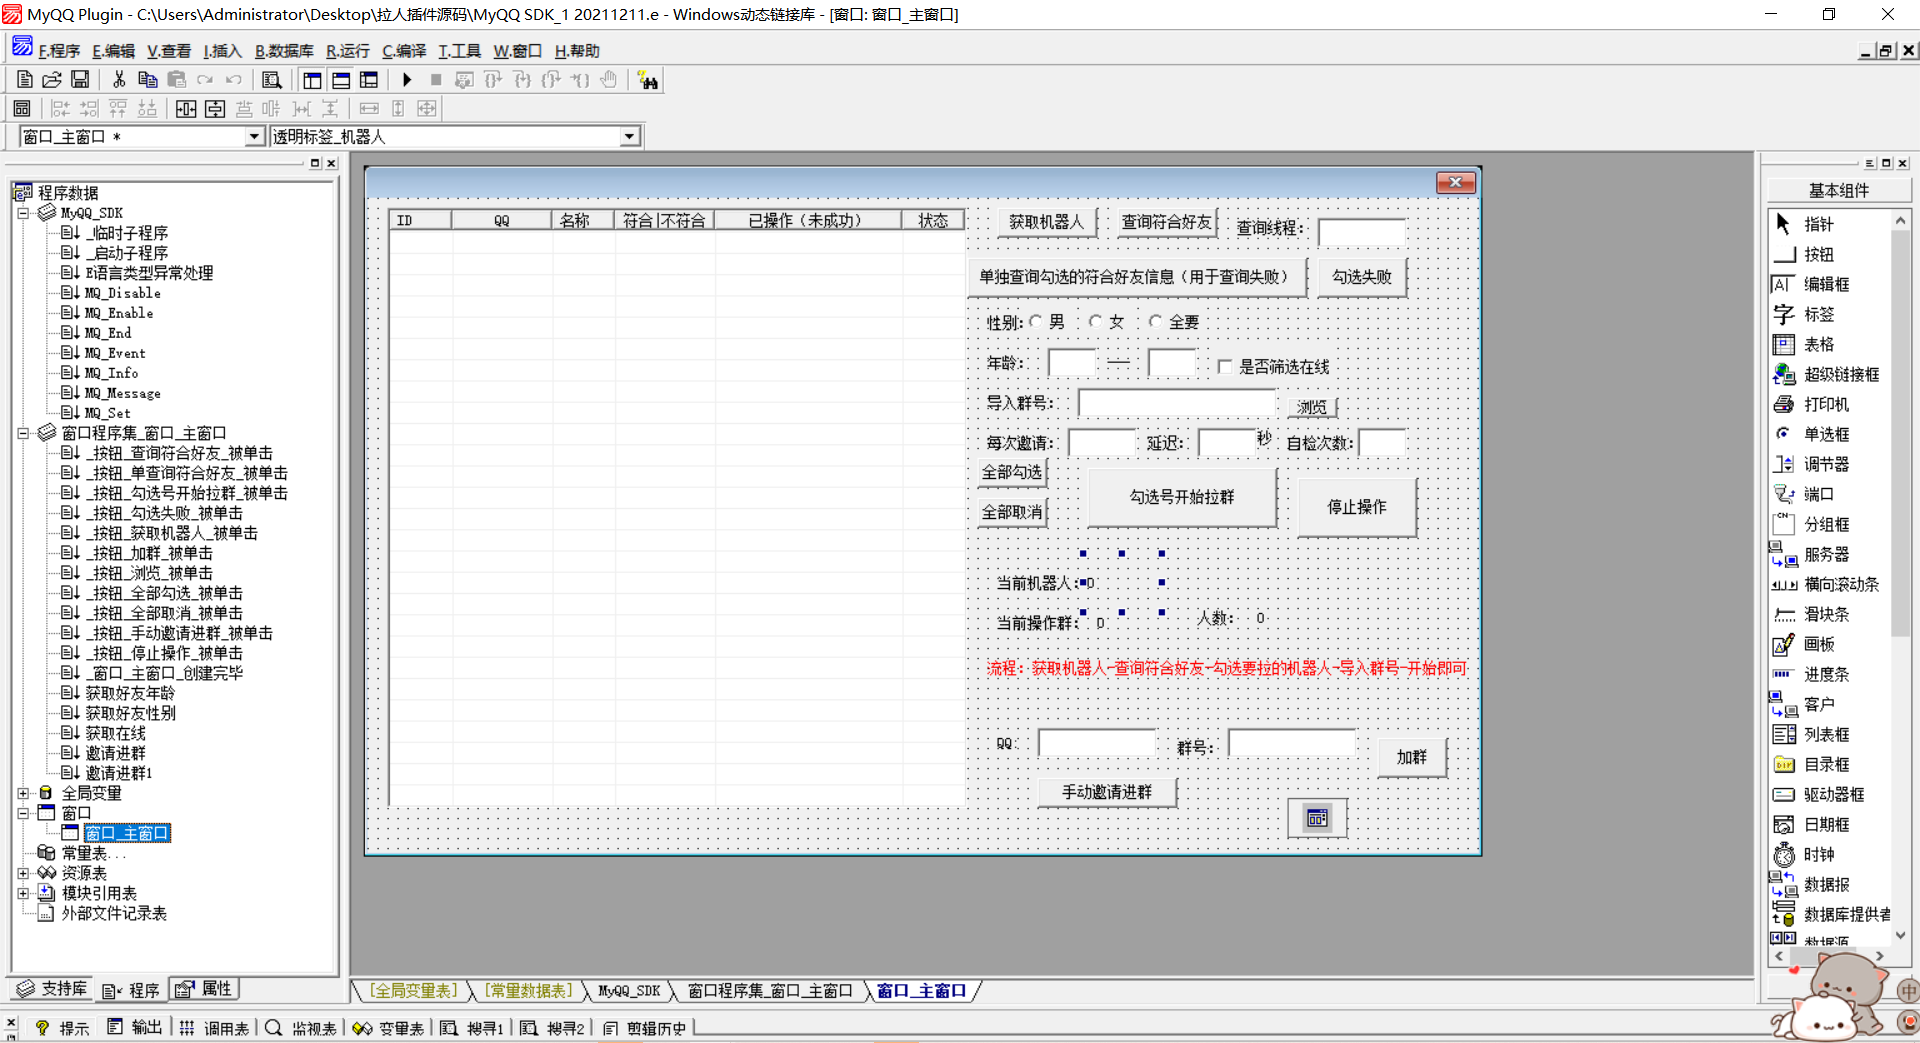Click the Run (play) toolbar icon
This screenshot has height=1043, width=1920.
point(407,80)
